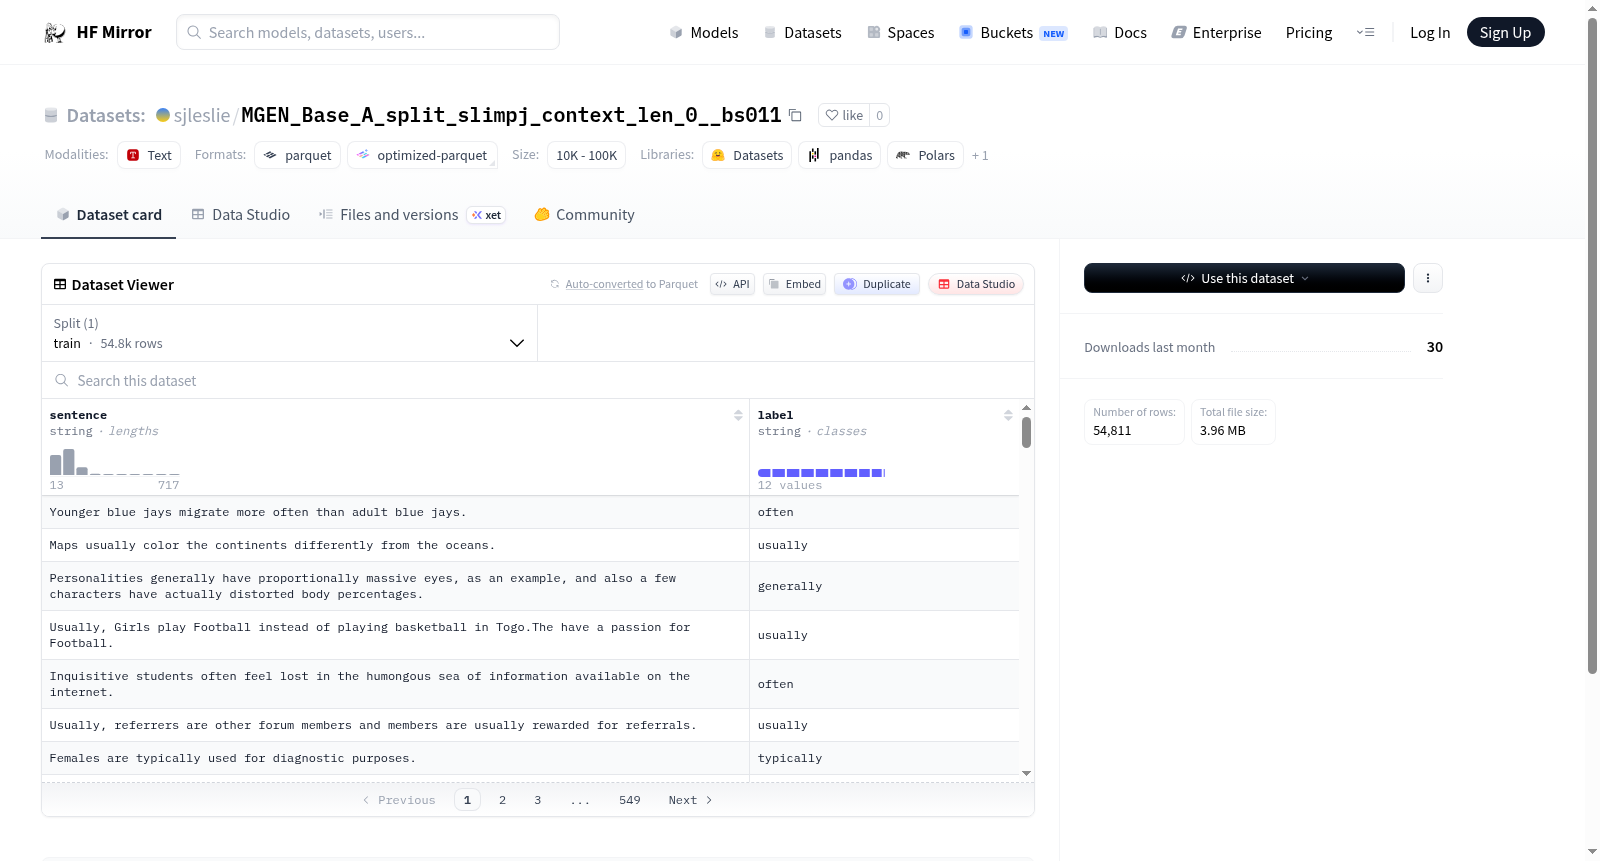
Task: Click the Sign Up button
Action: 1505,32
